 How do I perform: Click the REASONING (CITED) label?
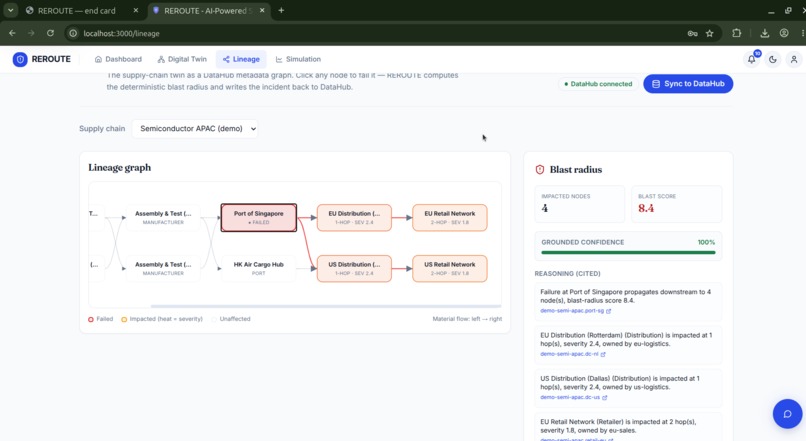coord(567,273)
